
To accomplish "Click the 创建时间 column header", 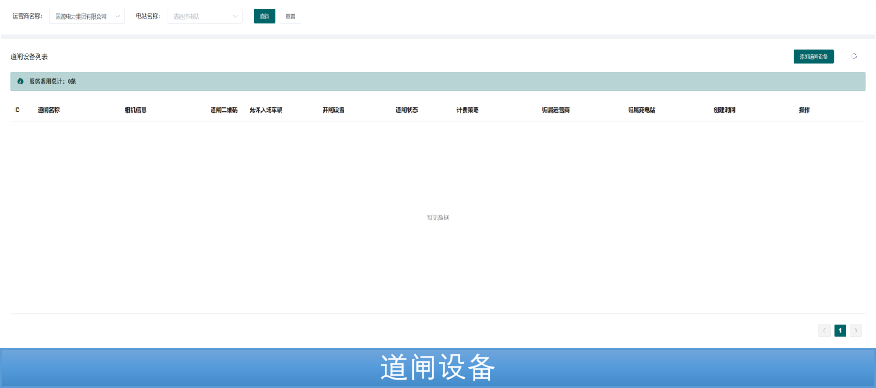I will [x=725, y=111].
